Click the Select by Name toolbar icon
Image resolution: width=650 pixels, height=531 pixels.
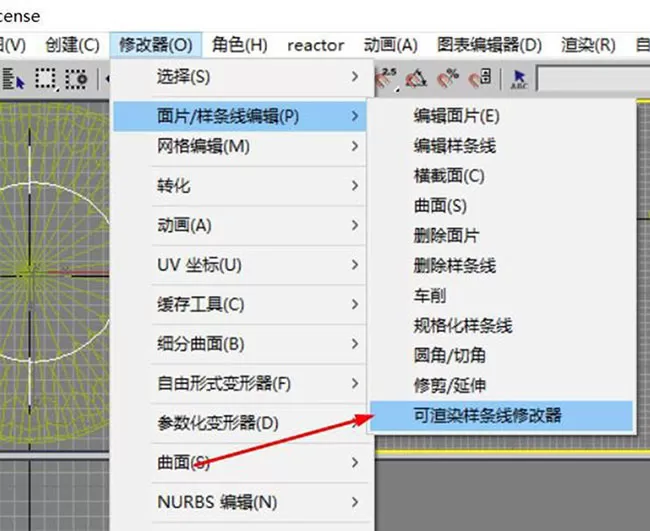[13, 79]
